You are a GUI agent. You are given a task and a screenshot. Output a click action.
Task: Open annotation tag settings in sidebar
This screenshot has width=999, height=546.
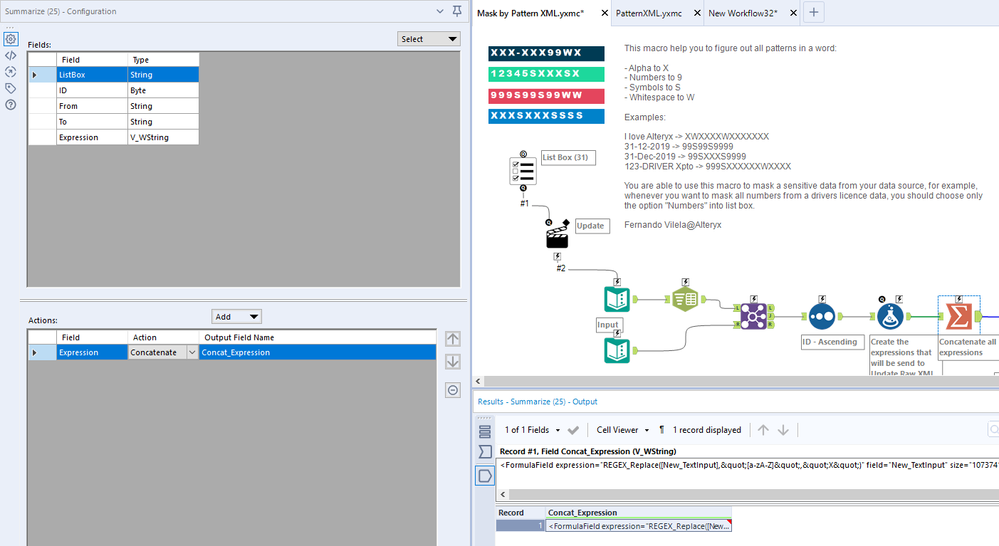(10, 88)
